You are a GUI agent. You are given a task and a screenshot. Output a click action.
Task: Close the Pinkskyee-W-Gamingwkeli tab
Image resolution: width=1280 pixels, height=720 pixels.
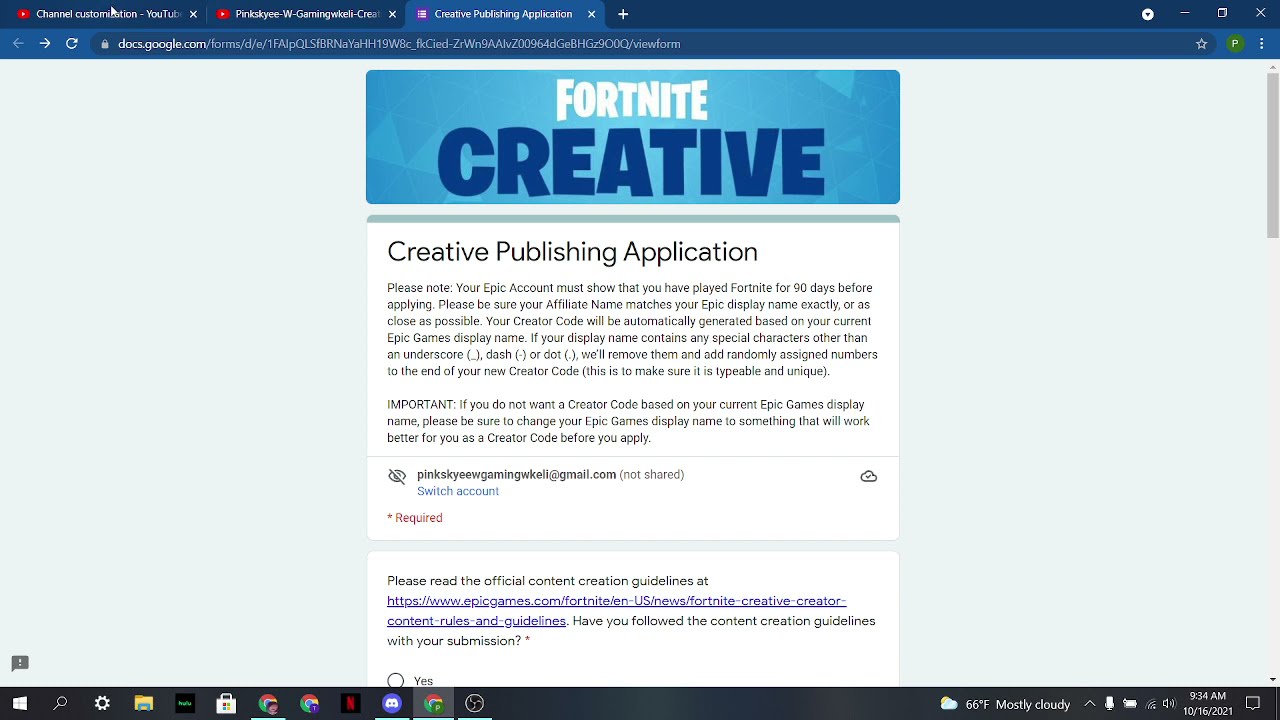[392, 14]
